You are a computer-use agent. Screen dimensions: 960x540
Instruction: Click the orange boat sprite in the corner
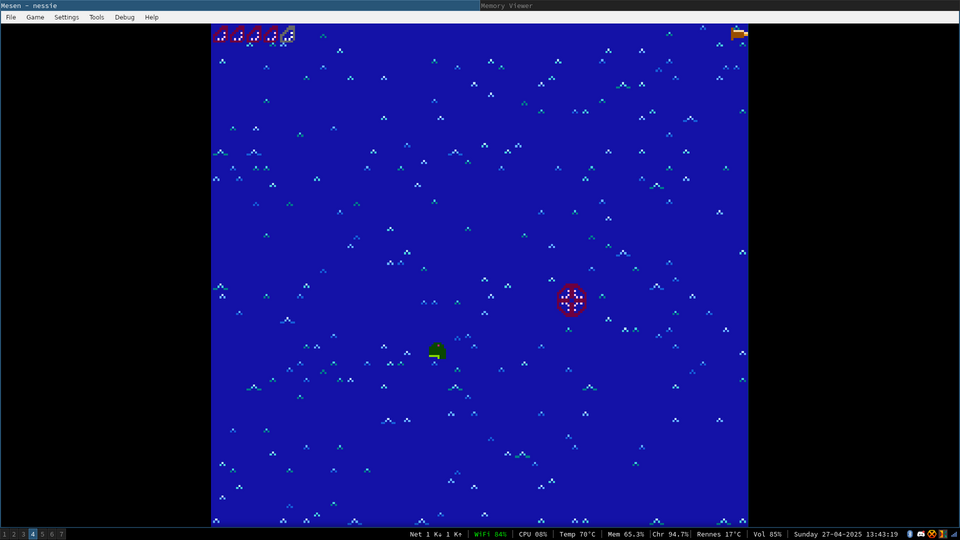[x=739, y=34]
